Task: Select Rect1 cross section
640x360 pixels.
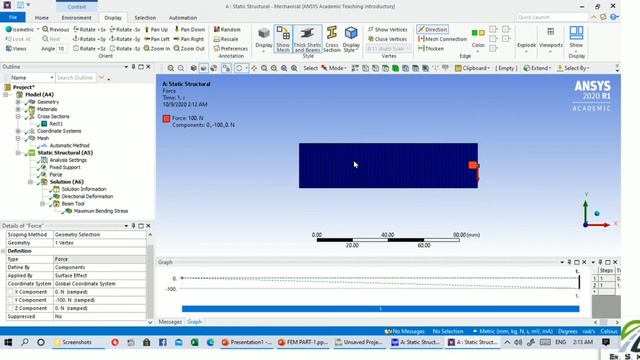Action: (x=56, y=124)
